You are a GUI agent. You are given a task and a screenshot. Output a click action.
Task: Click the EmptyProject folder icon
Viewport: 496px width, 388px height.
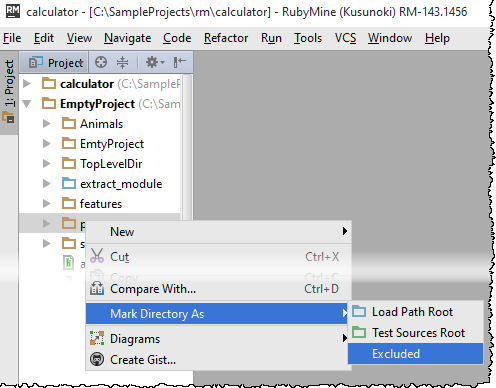tap(49, 103)
